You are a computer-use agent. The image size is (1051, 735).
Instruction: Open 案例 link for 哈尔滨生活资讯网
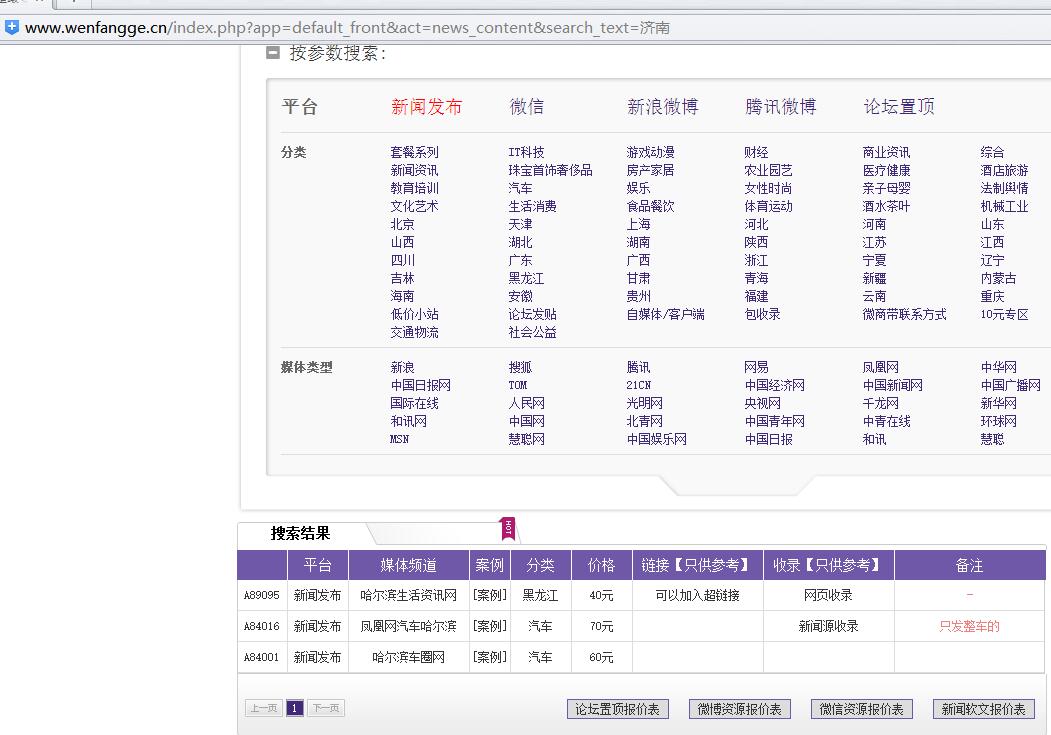pyautogui.click(x=489, y=595)
